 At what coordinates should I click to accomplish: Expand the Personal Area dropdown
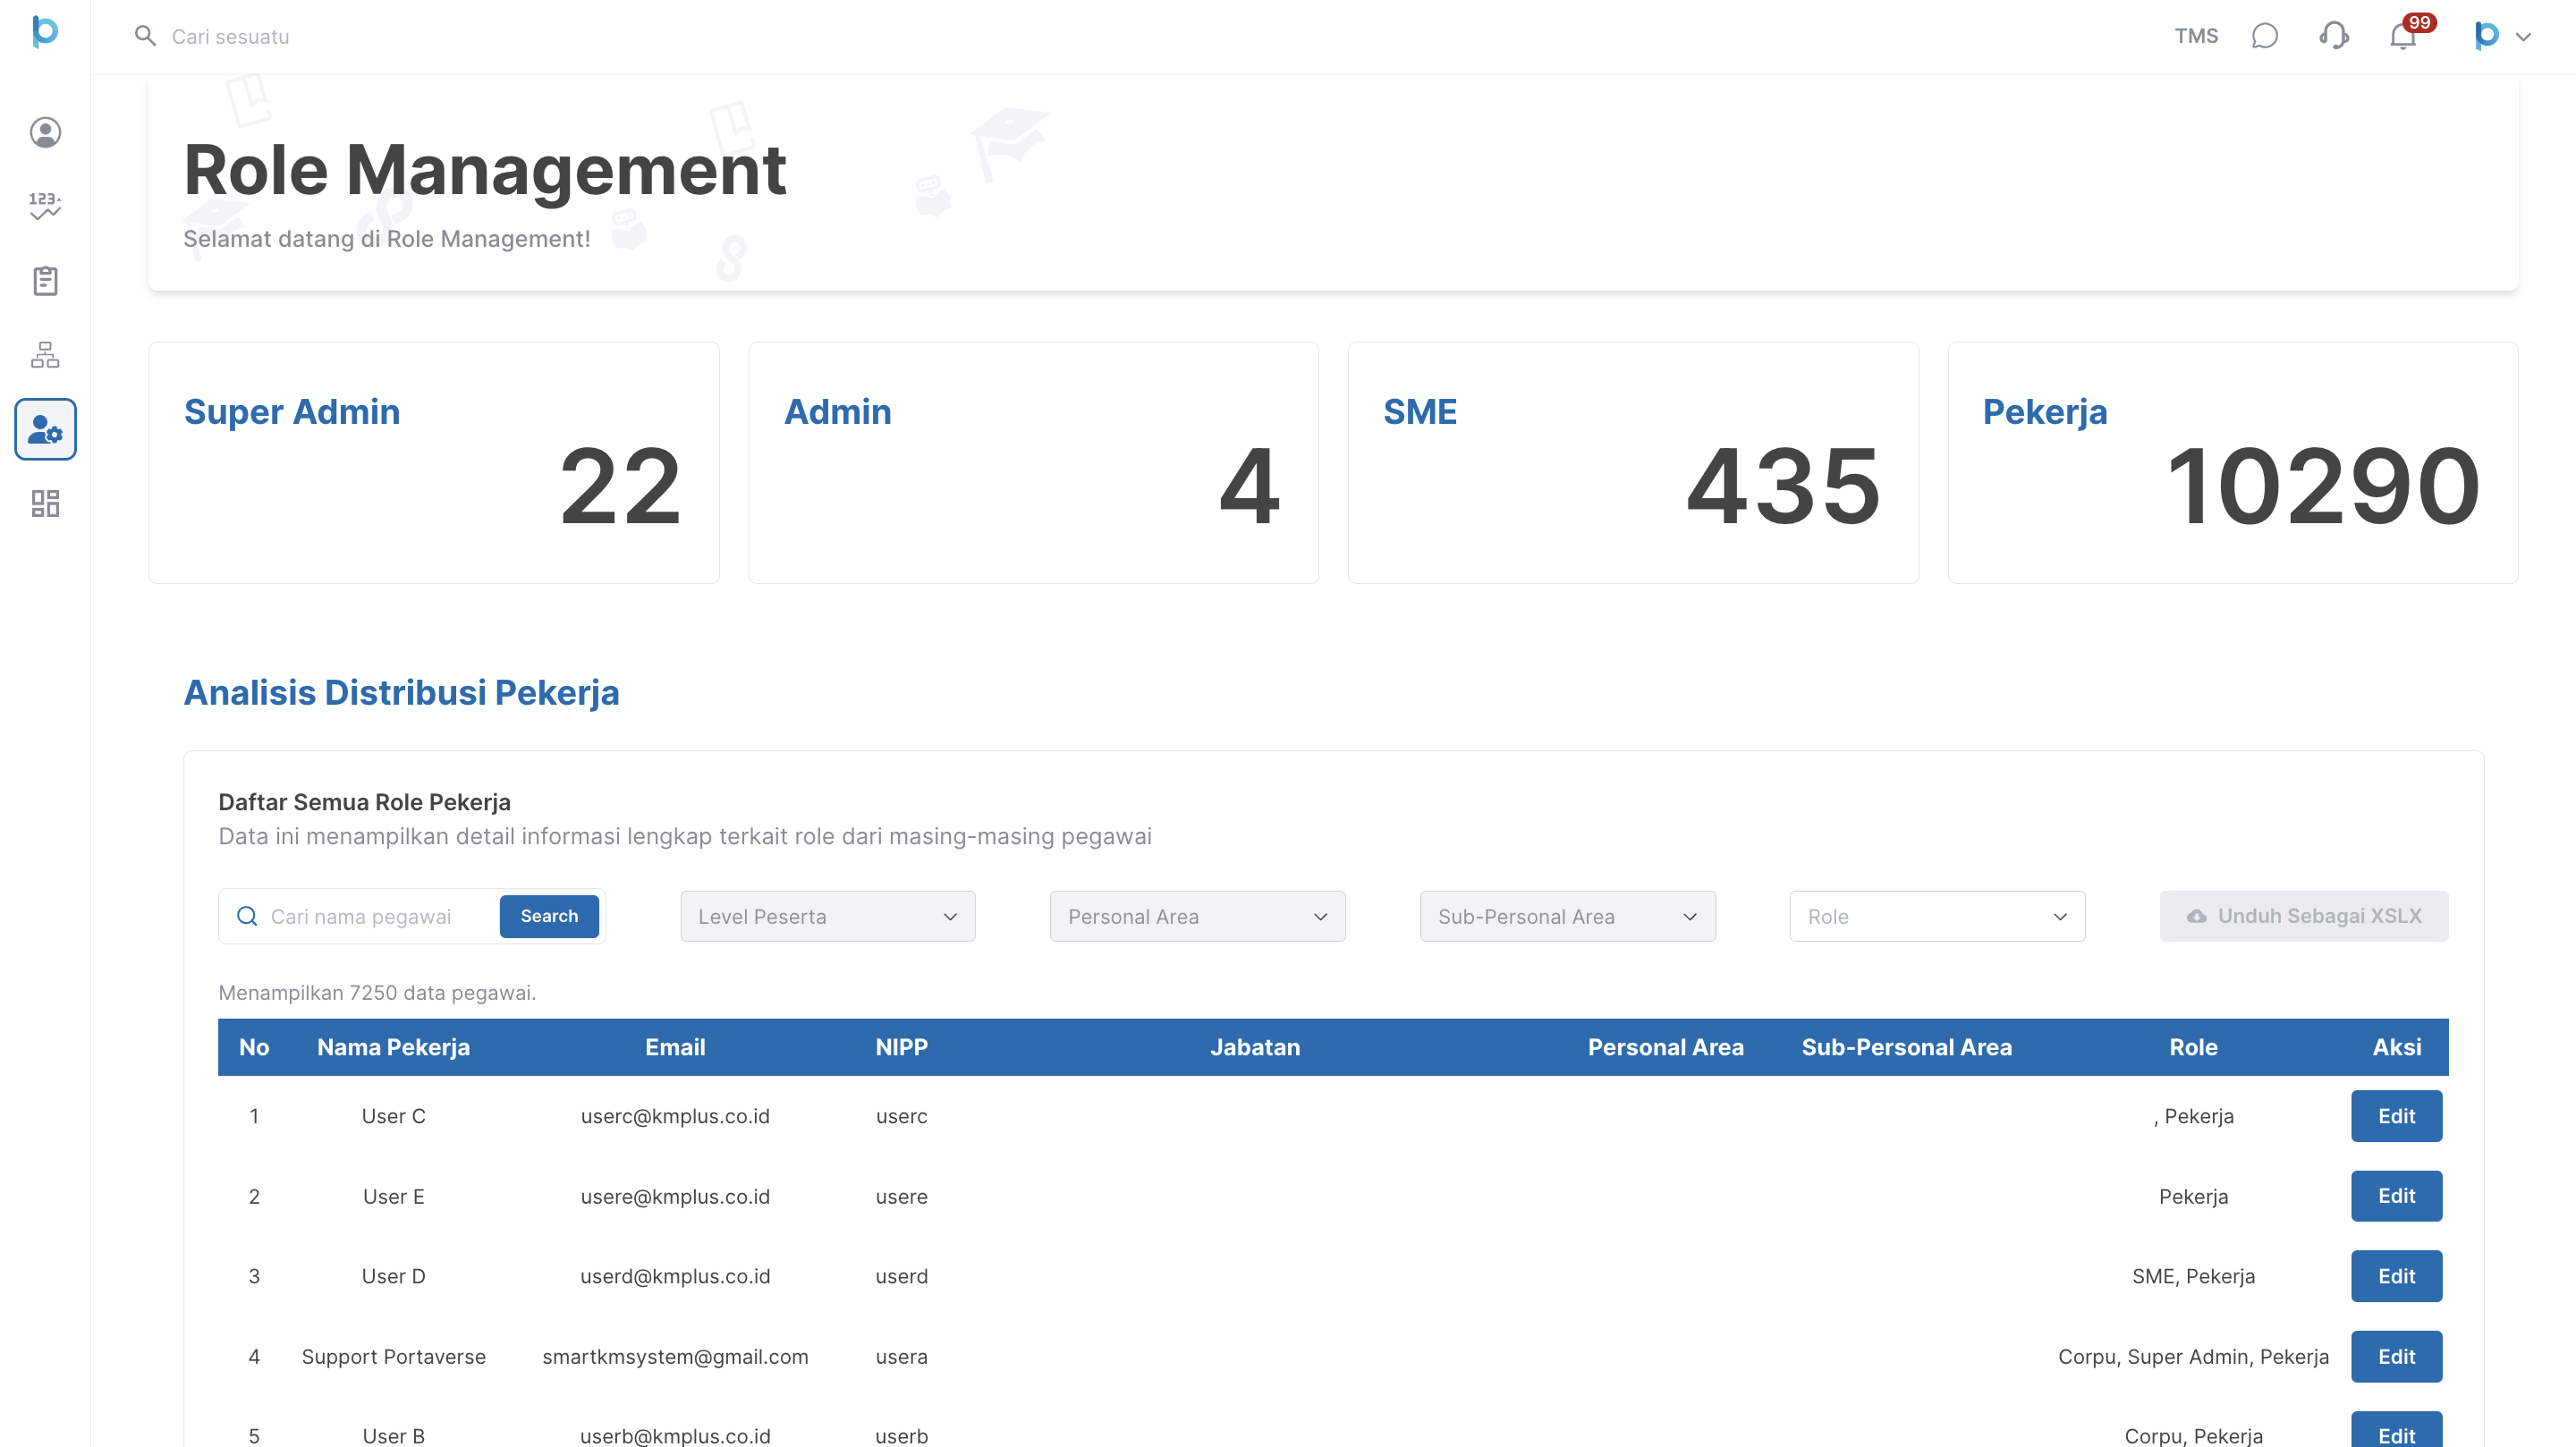tap(1197, 916)
